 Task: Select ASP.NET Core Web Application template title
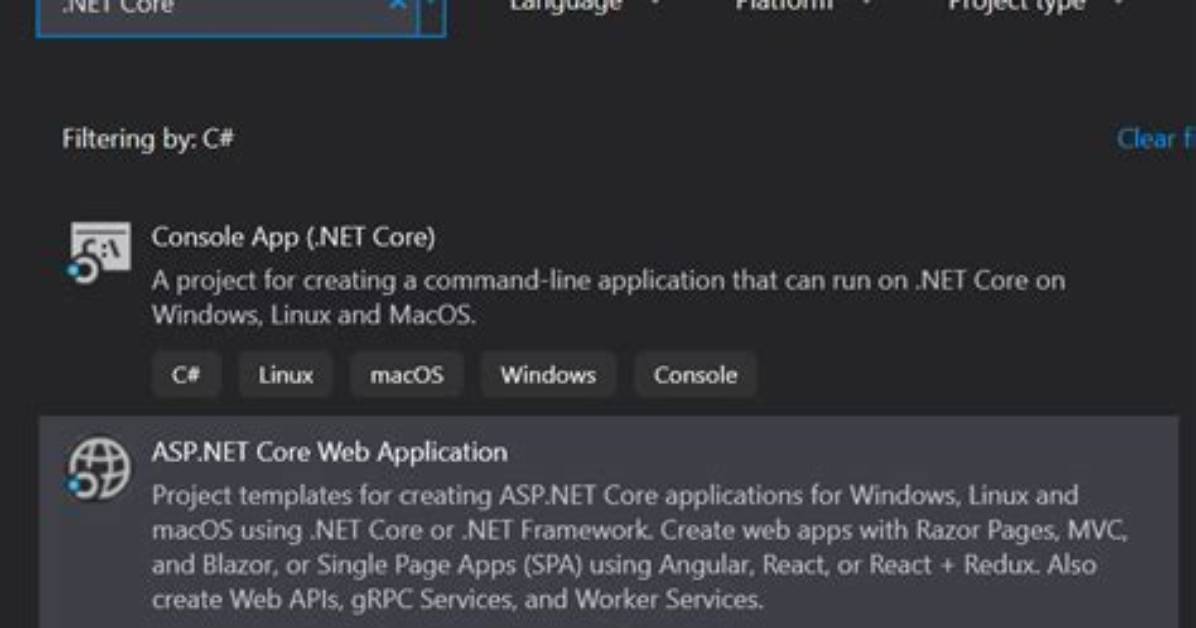(330, 452)
